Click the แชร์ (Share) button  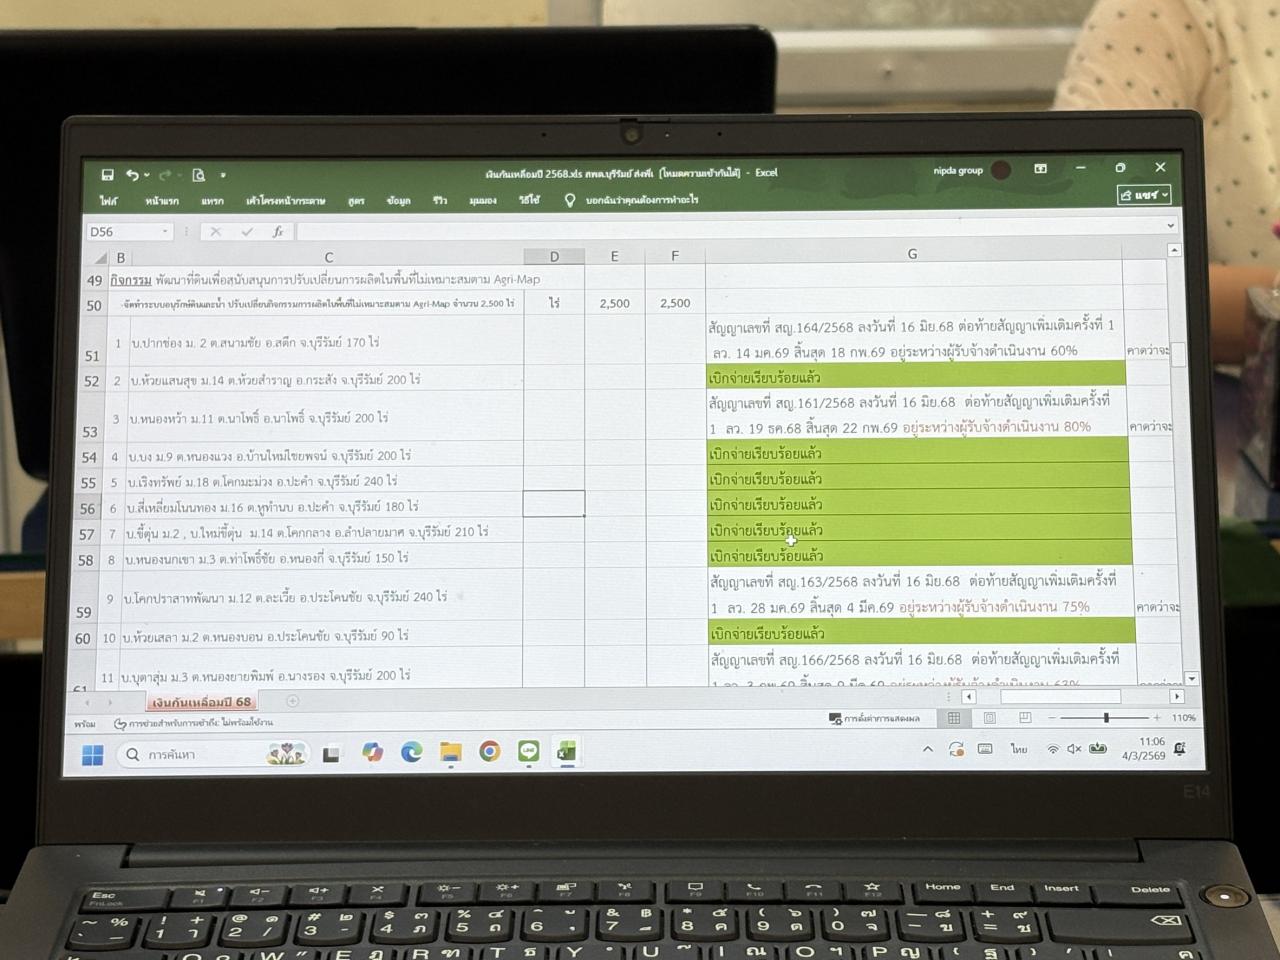point(1144,195)
